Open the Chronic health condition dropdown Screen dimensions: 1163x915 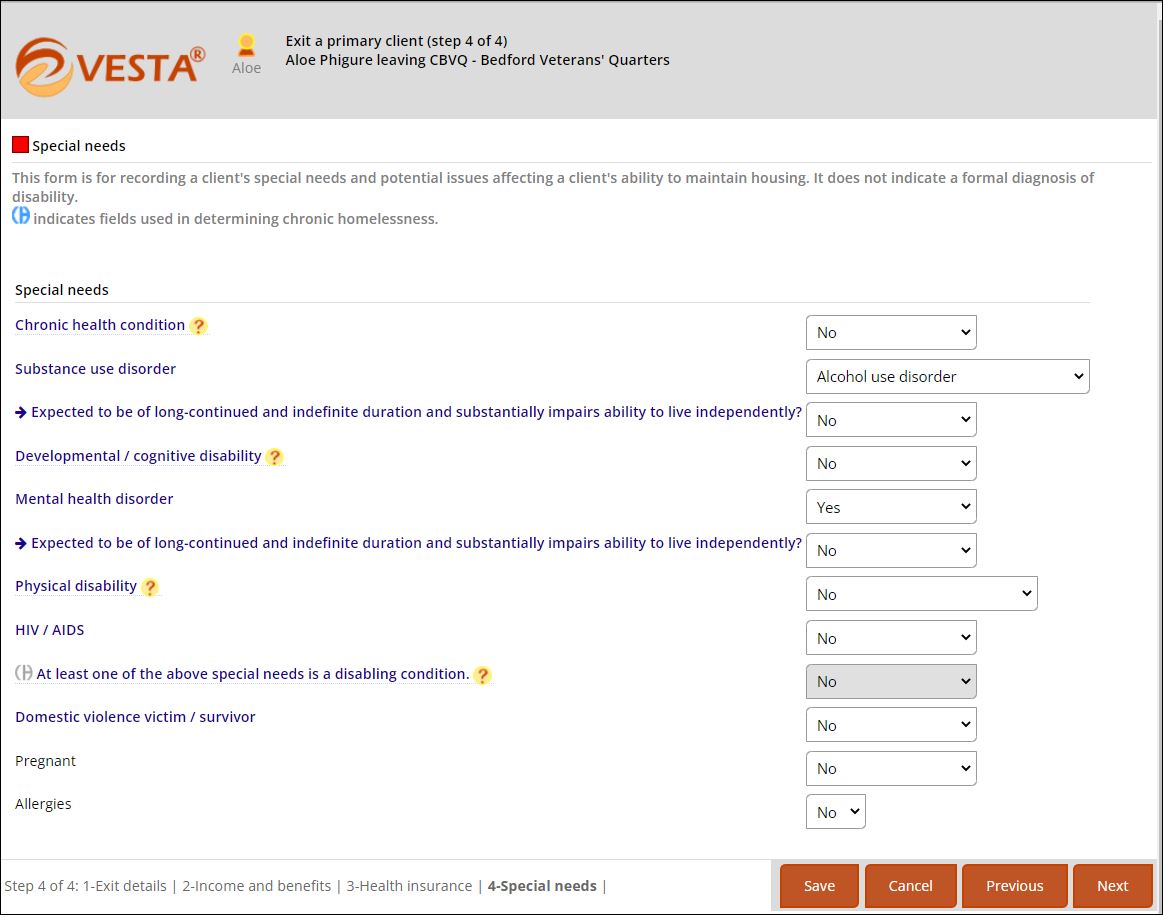[891, 332]
